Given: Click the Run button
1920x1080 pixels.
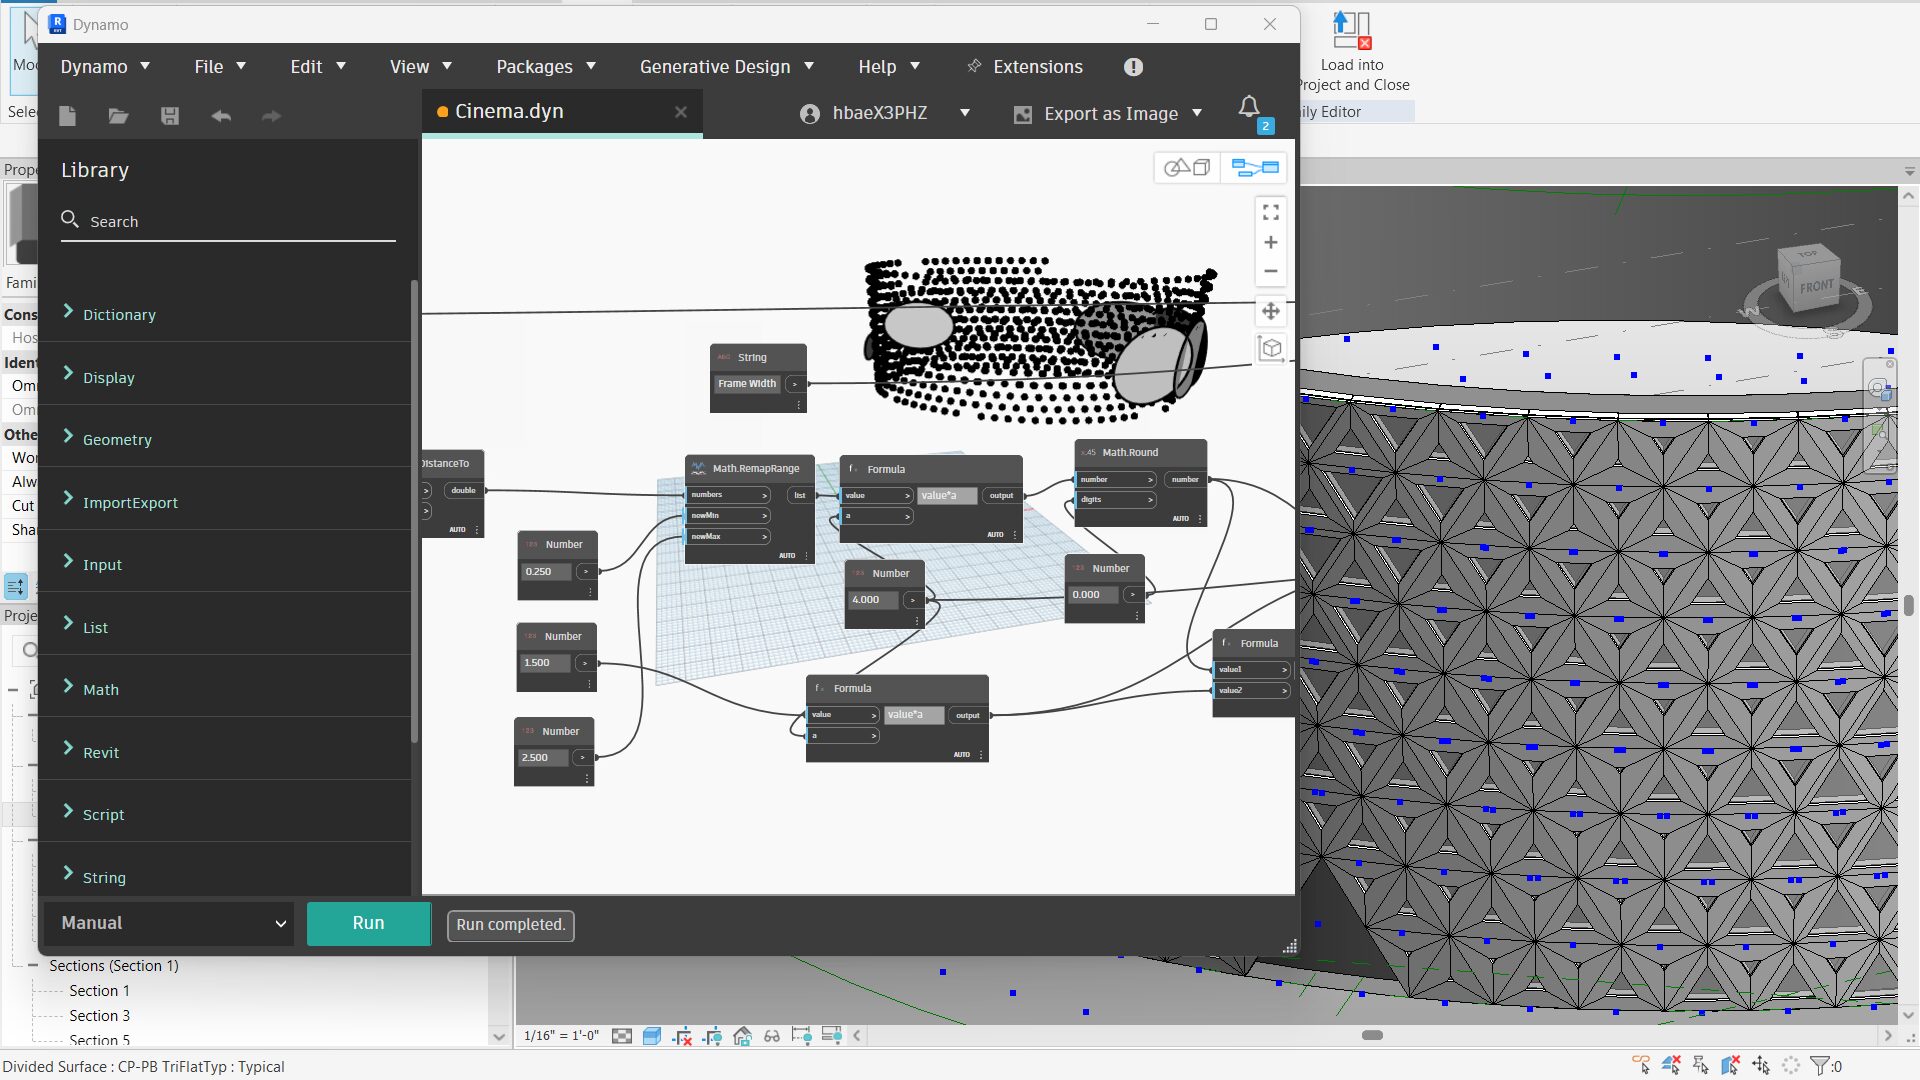Looking at the screenshot, I should click(368, 923).
